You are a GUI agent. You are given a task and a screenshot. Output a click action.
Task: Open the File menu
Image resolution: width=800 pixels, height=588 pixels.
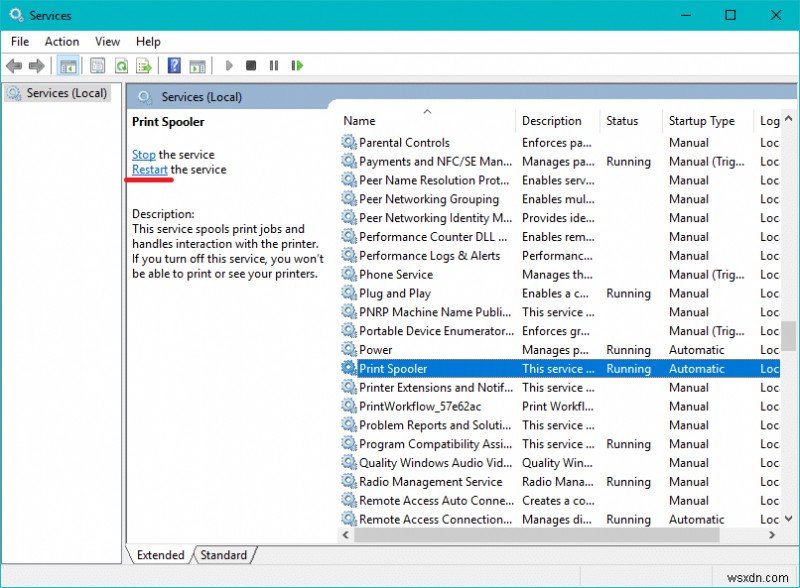(20, 41)
